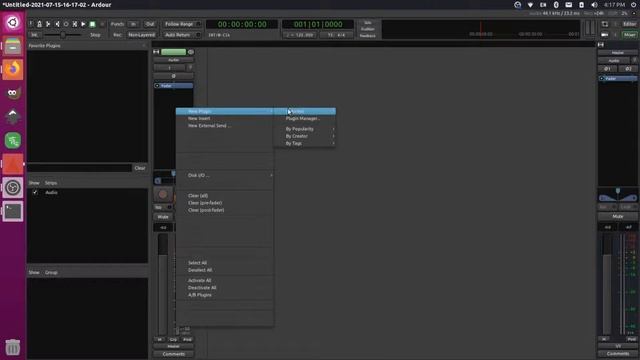The height and width of the screenshot is (360, 640).
Task: Select the Fader processor in Audio strip
Action: pos(173,86)
